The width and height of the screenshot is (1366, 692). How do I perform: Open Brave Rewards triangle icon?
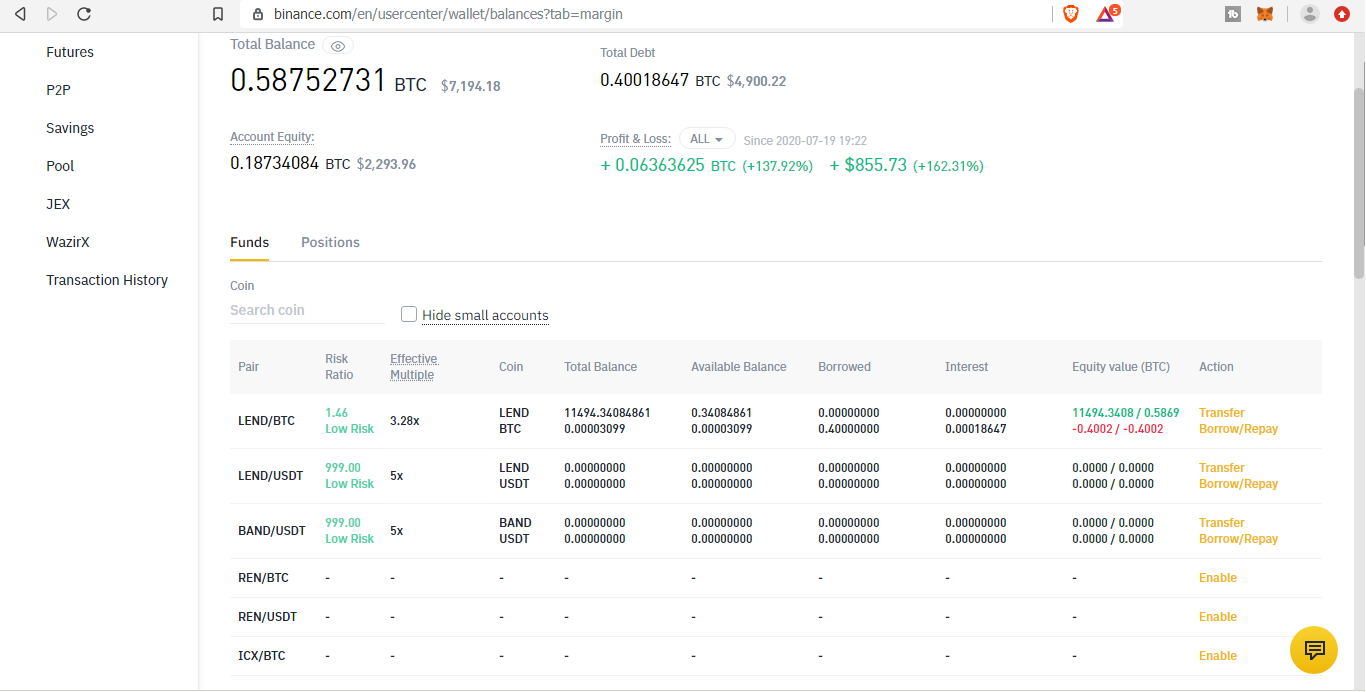[x=1106, y=14]
